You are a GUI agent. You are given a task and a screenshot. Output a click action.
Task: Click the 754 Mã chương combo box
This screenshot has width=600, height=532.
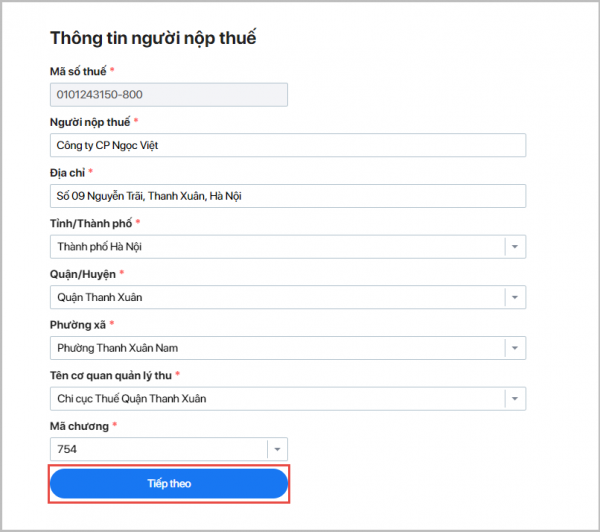point(157,450)
